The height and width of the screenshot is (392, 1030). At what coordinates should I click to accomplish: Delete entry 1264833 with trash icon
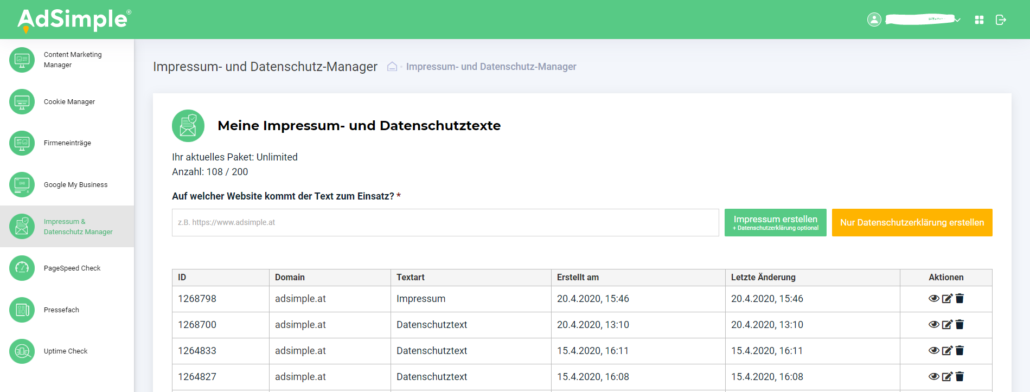tap(960, 351)
